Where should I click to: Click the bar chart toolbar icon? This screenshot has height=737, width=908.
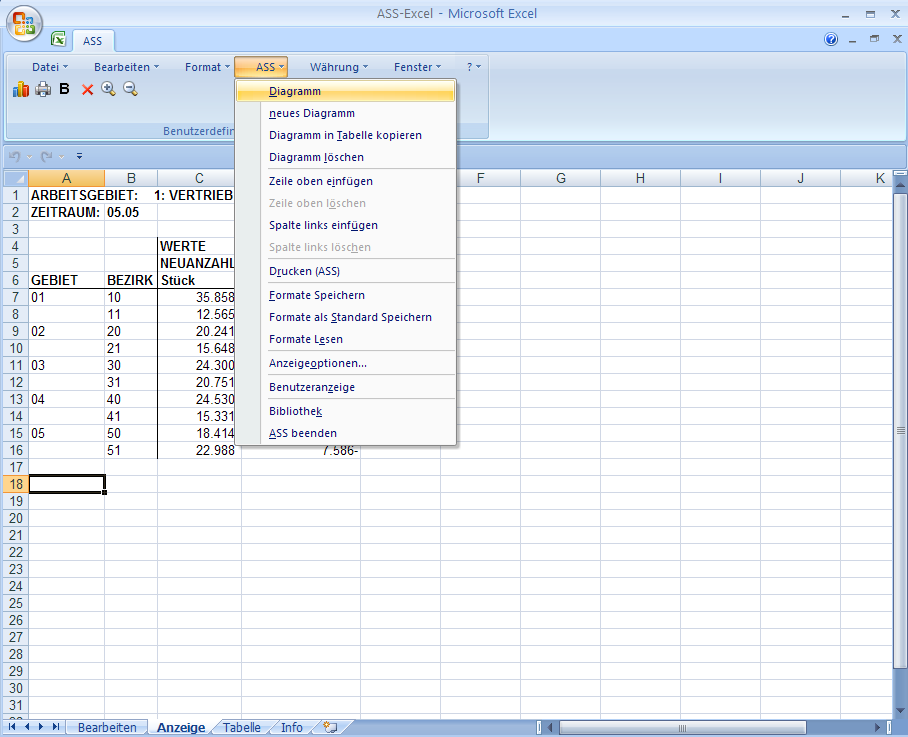[x=21, y=89]
